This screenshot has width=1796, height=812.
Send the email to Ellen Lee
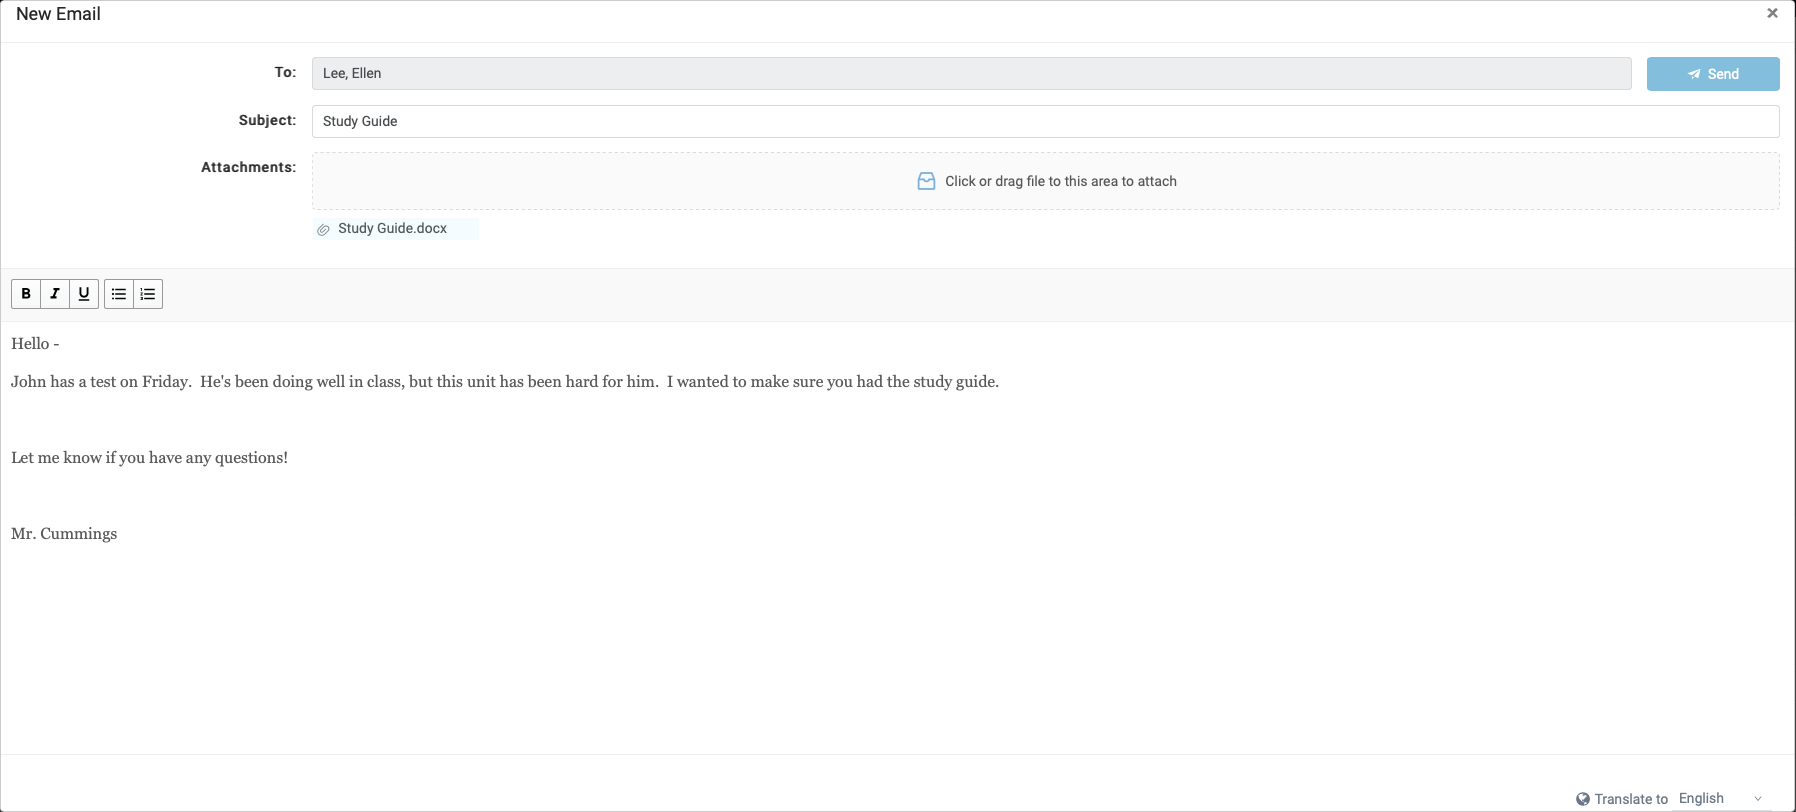coord(1713,74)
